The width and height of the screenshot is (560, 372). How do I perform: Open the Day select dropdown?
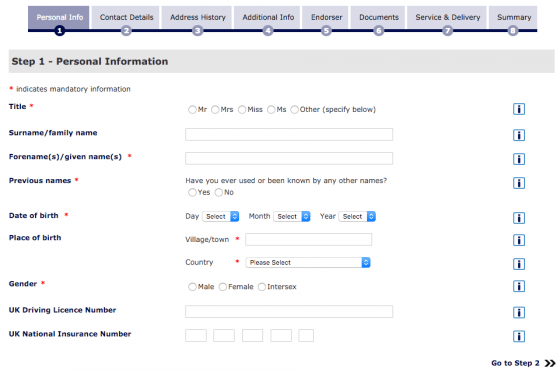[x=220, y=216]
